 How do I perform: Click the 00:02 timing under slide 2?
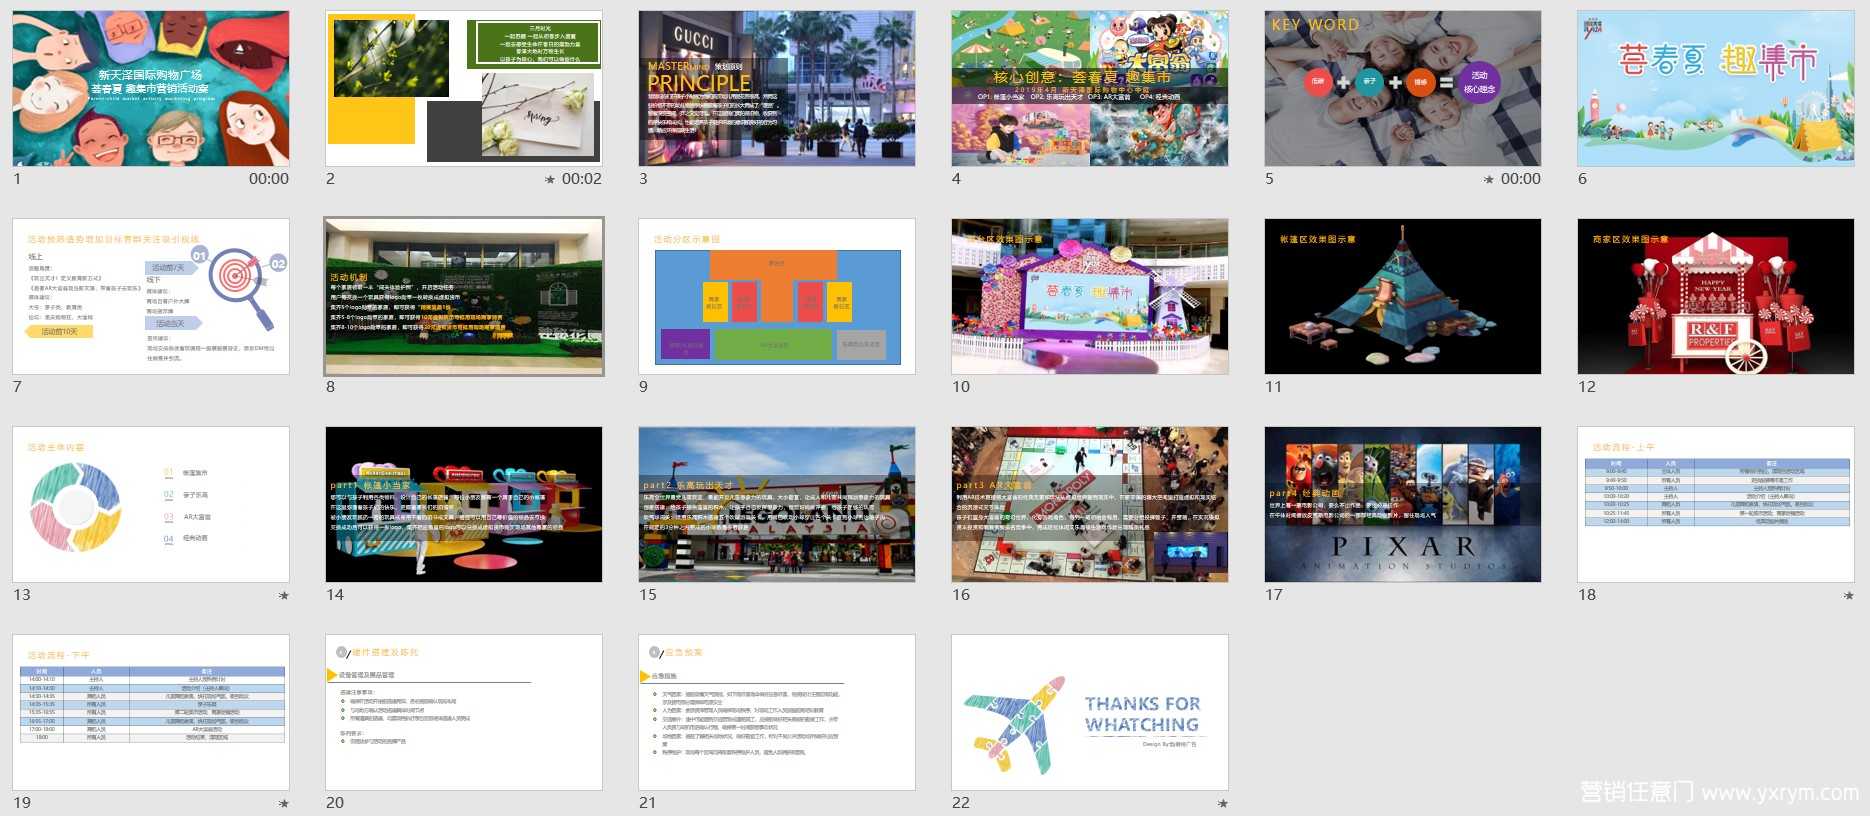[x=582, y=179]
